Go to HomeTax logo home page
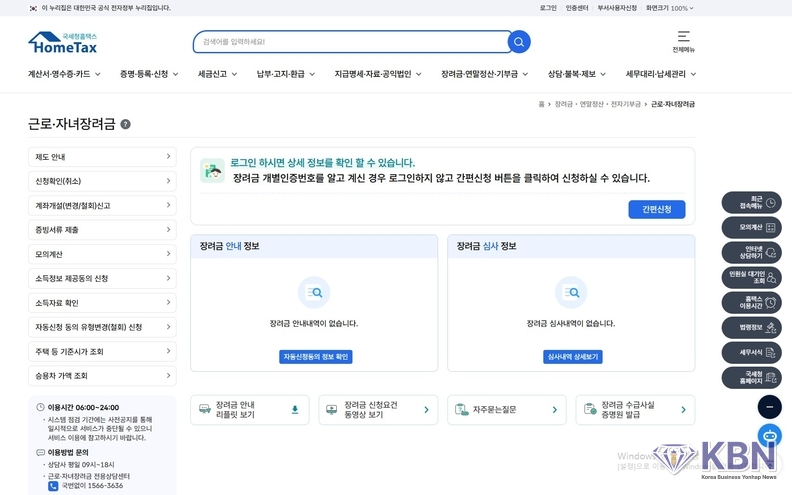The height and width of the screenshot is (495, 792). point(69,43)
